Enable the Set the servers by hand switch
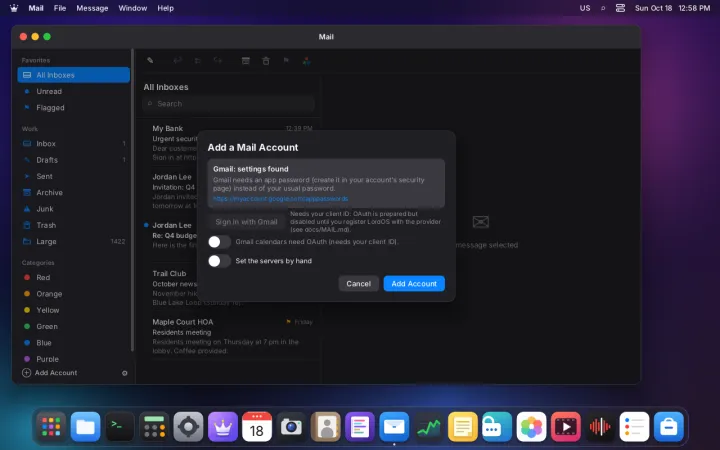This screenshot has width=720, height=450. [219, 261]
